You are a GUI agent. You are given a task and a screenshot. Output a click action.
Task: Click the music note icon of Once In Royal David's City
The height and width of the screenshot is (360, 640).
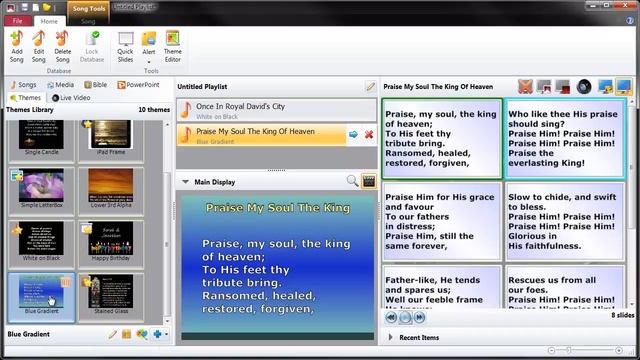[186, 110]
